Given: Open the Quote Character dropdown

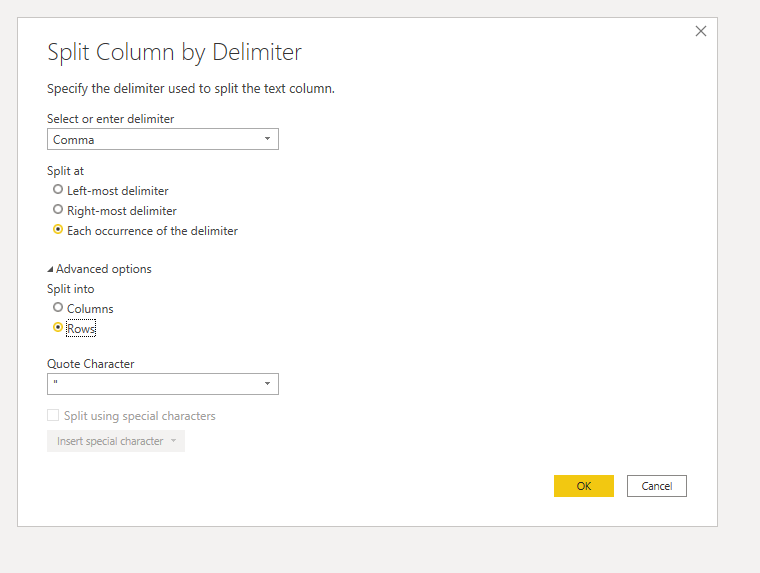Looking at the screenshot, I should coord(163,384).
